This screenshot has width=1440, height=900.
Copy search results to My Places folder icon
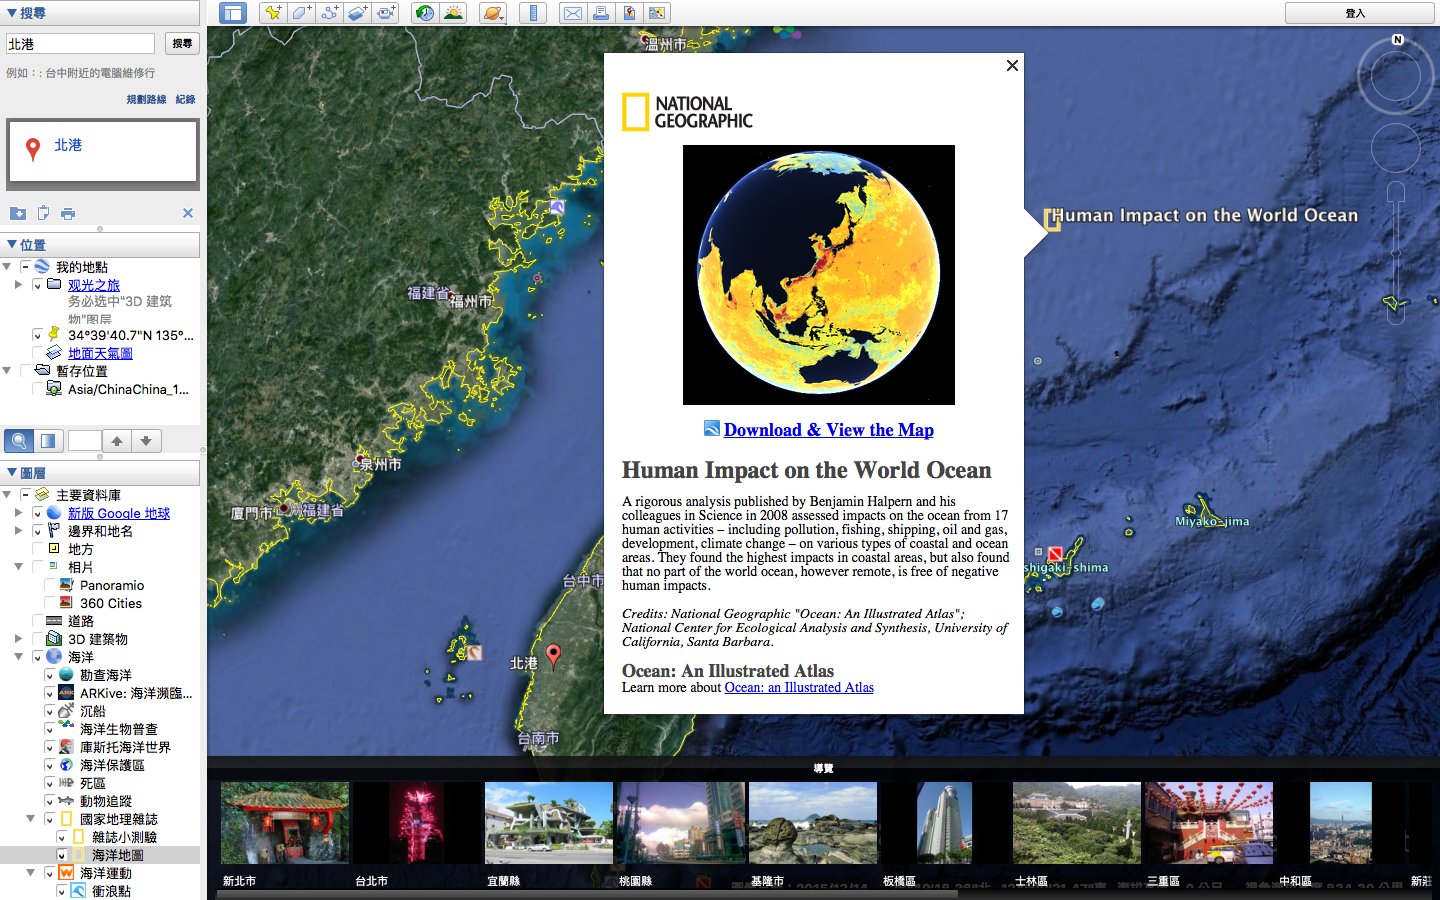18,213
